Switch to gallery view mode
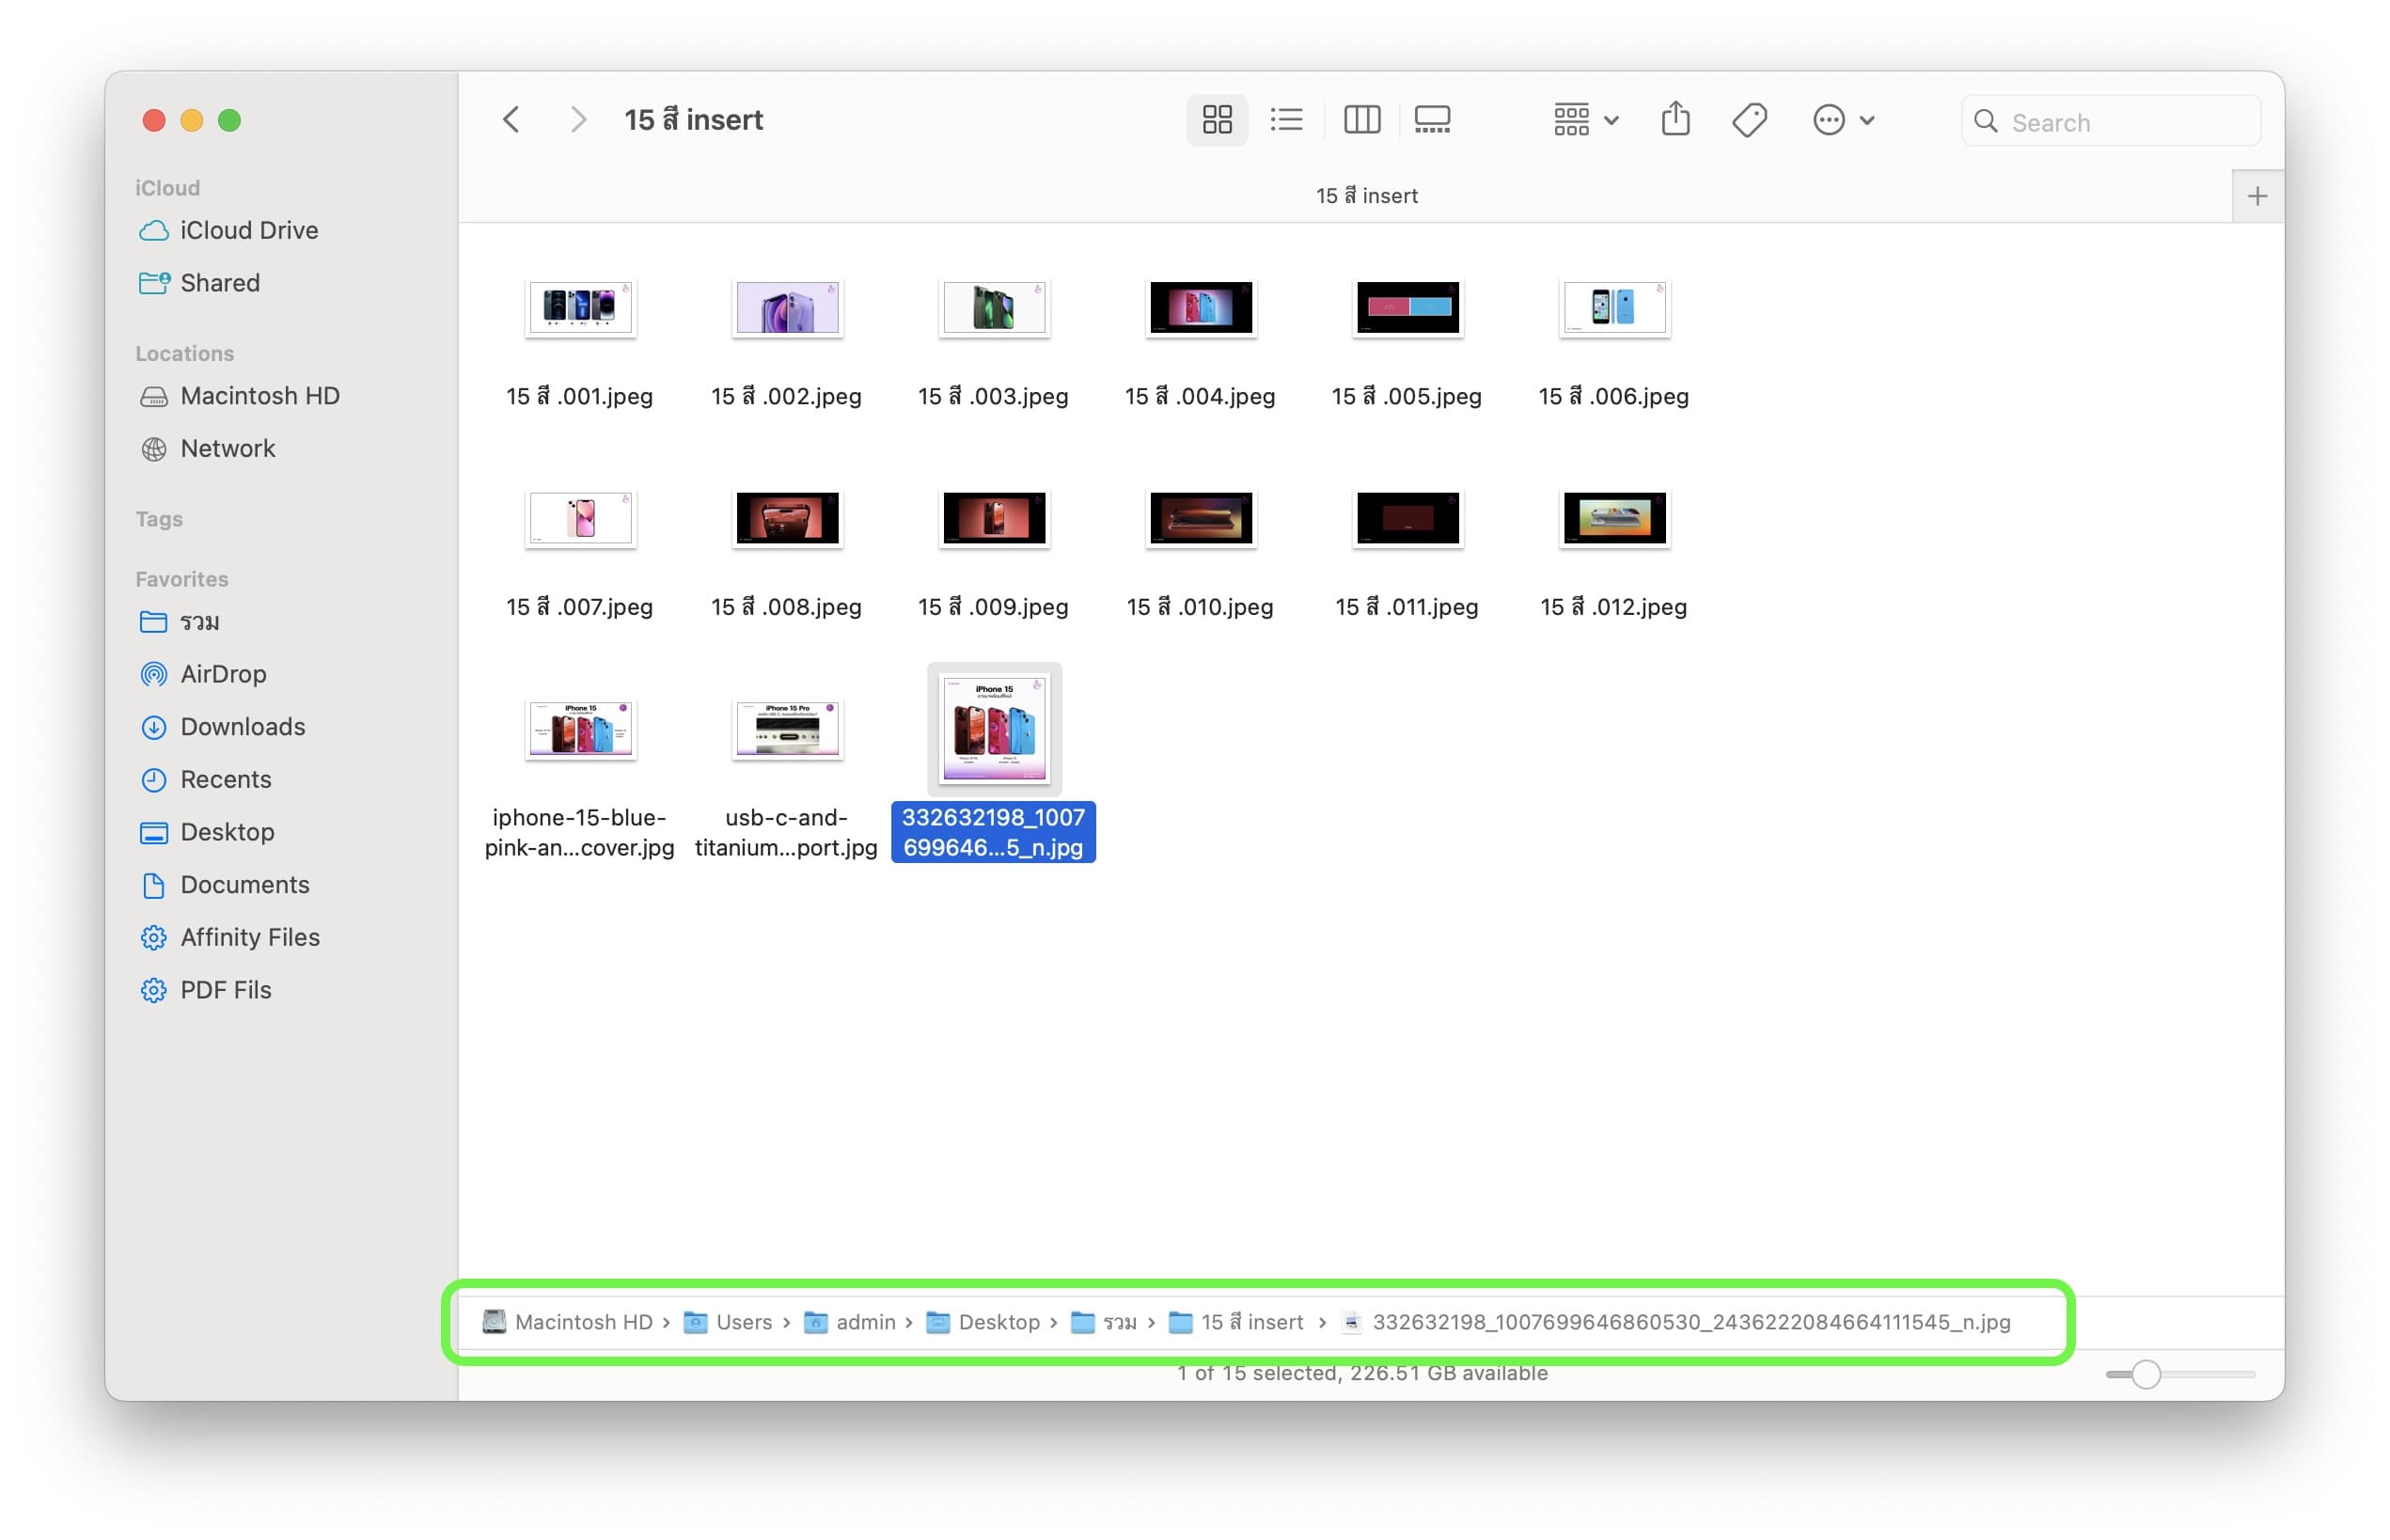 (1432, 120)
